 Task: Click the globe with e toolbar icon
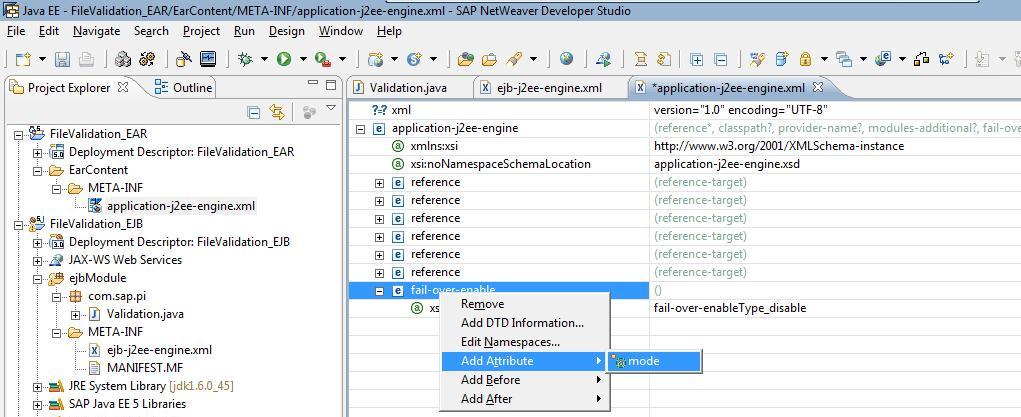883,59
